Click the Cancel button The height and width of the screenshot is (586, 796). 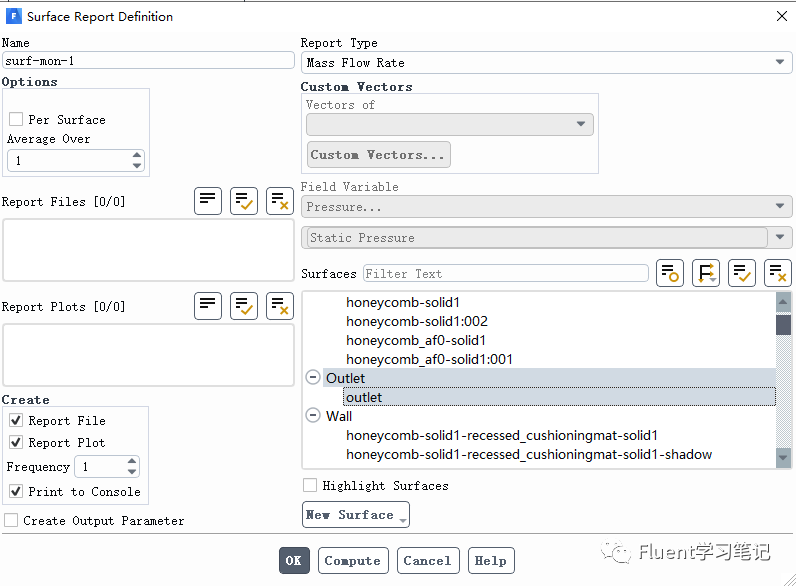(428, 561)
